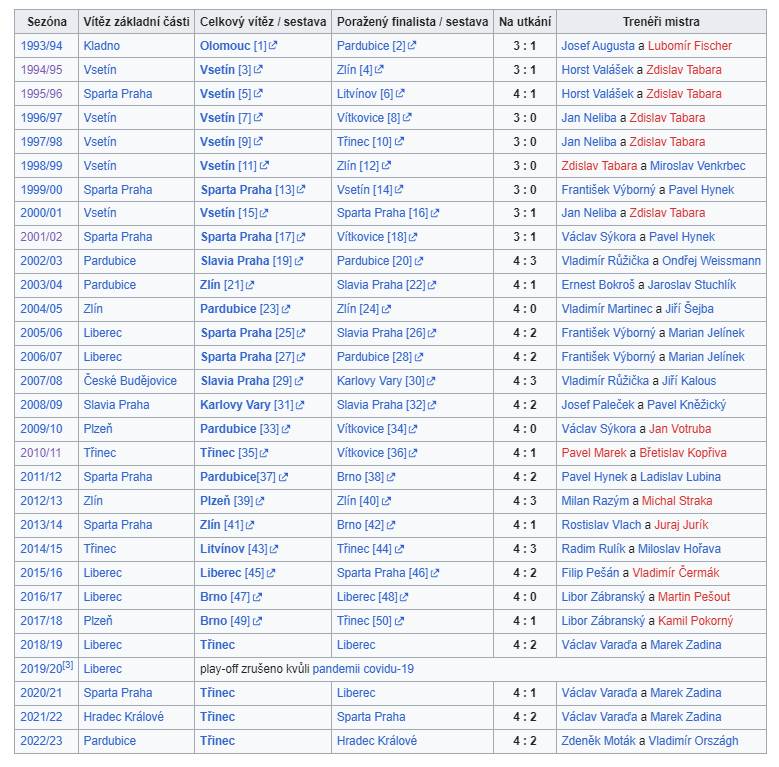The height and width of the screenshot is (767, 779).
Task: Click external link icon after Litvínov [6]
Action: coord(400,93)
